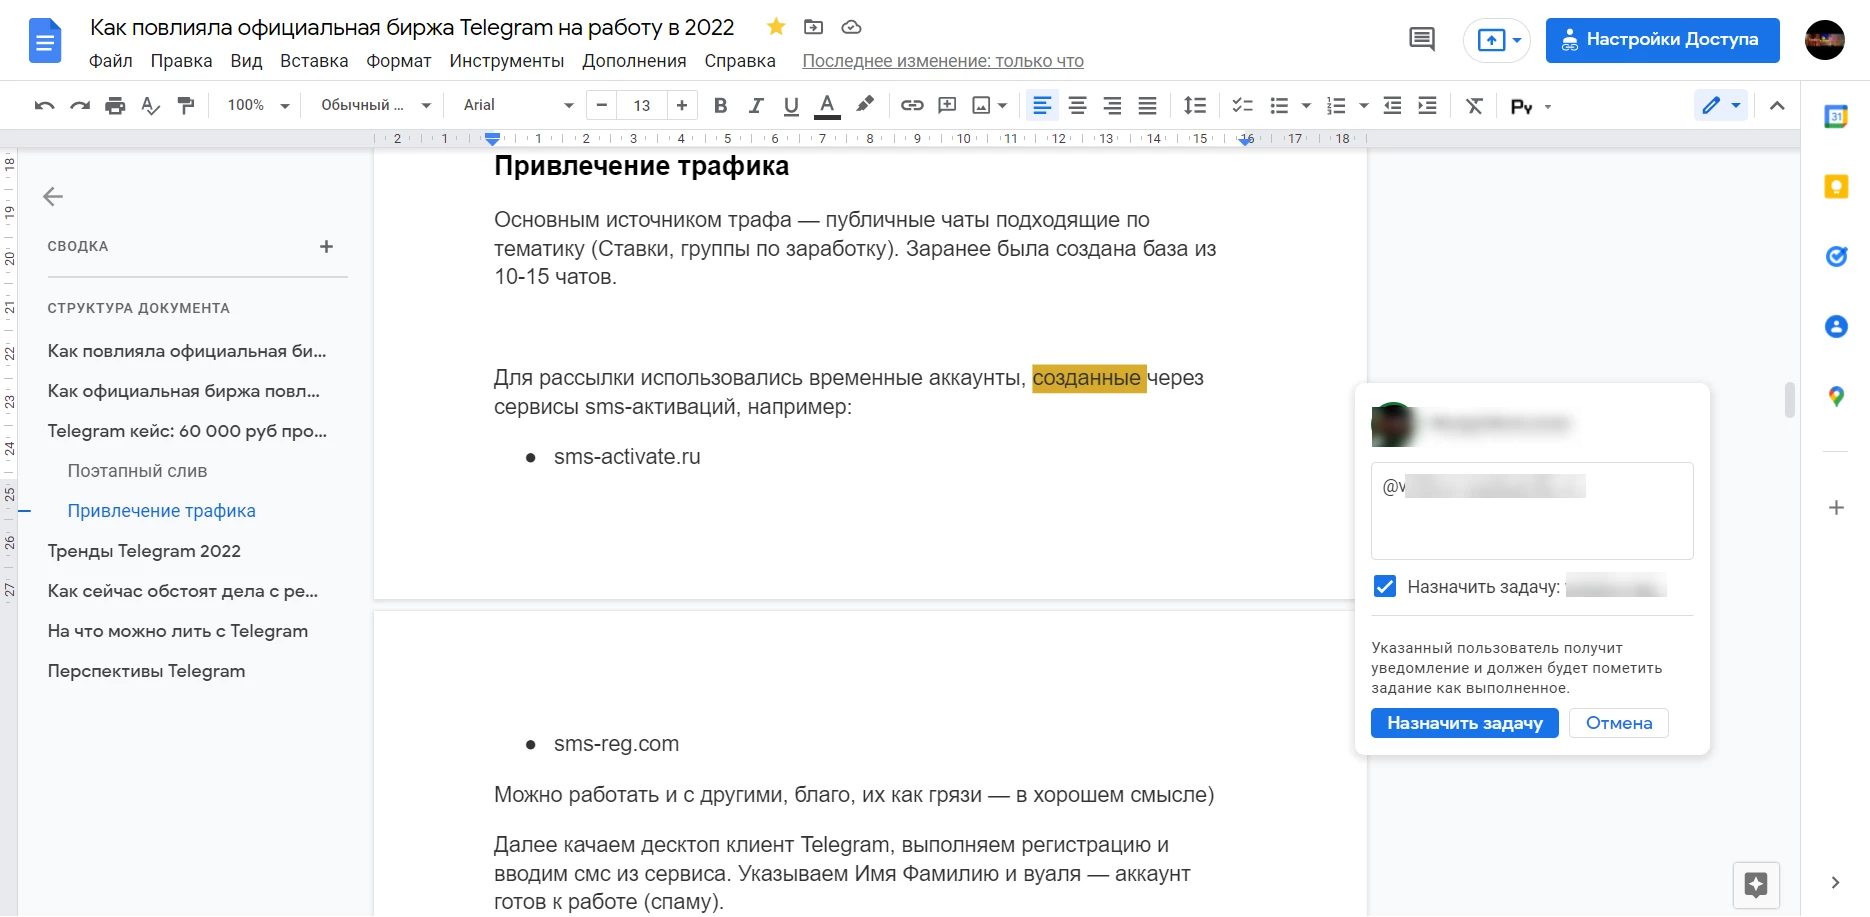Check cloud save status icon

coord(851,27)
